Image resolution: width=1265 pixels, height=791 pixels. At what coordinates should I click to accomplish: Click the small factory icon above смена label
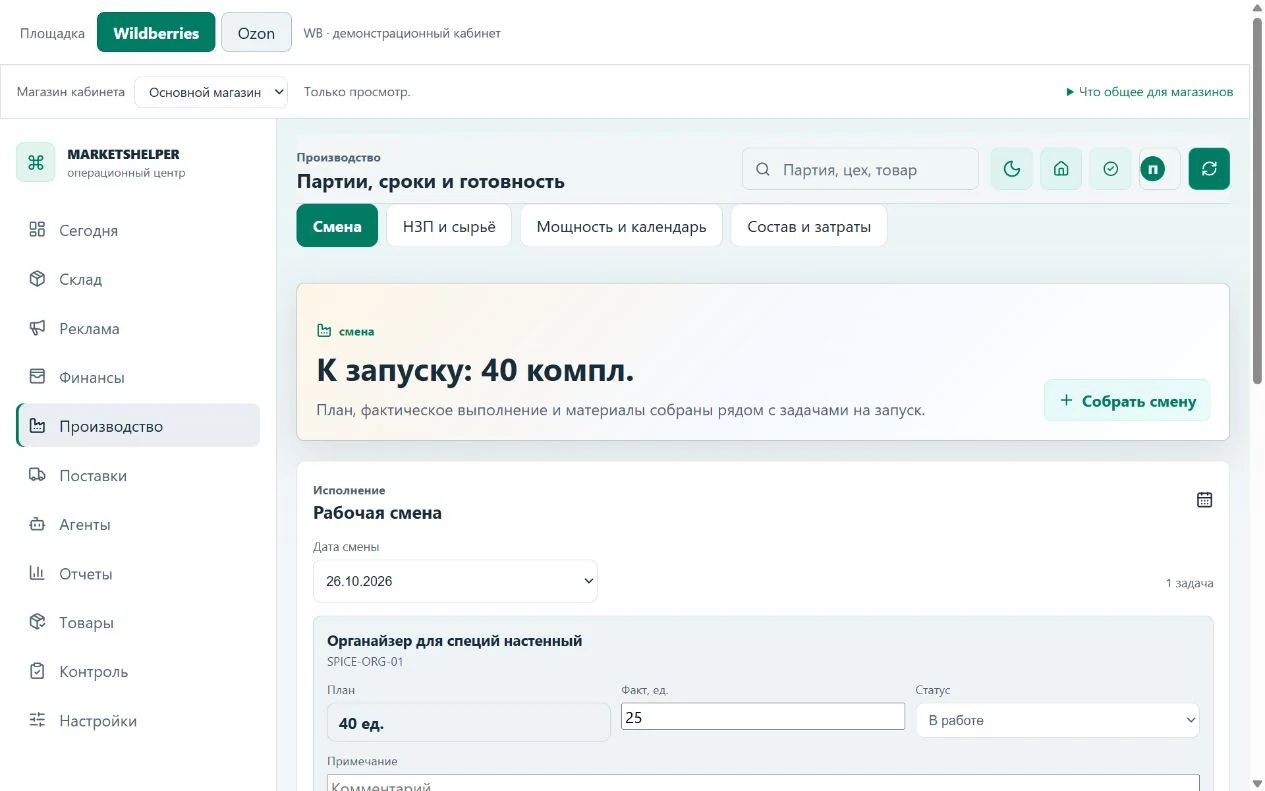(x=324, y=331)
